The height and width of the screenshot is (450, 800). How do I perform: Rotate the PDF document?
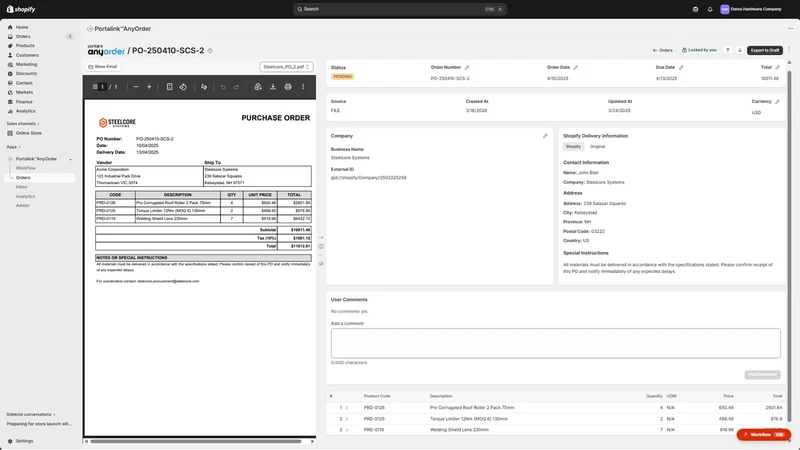(x=183, y=87)
